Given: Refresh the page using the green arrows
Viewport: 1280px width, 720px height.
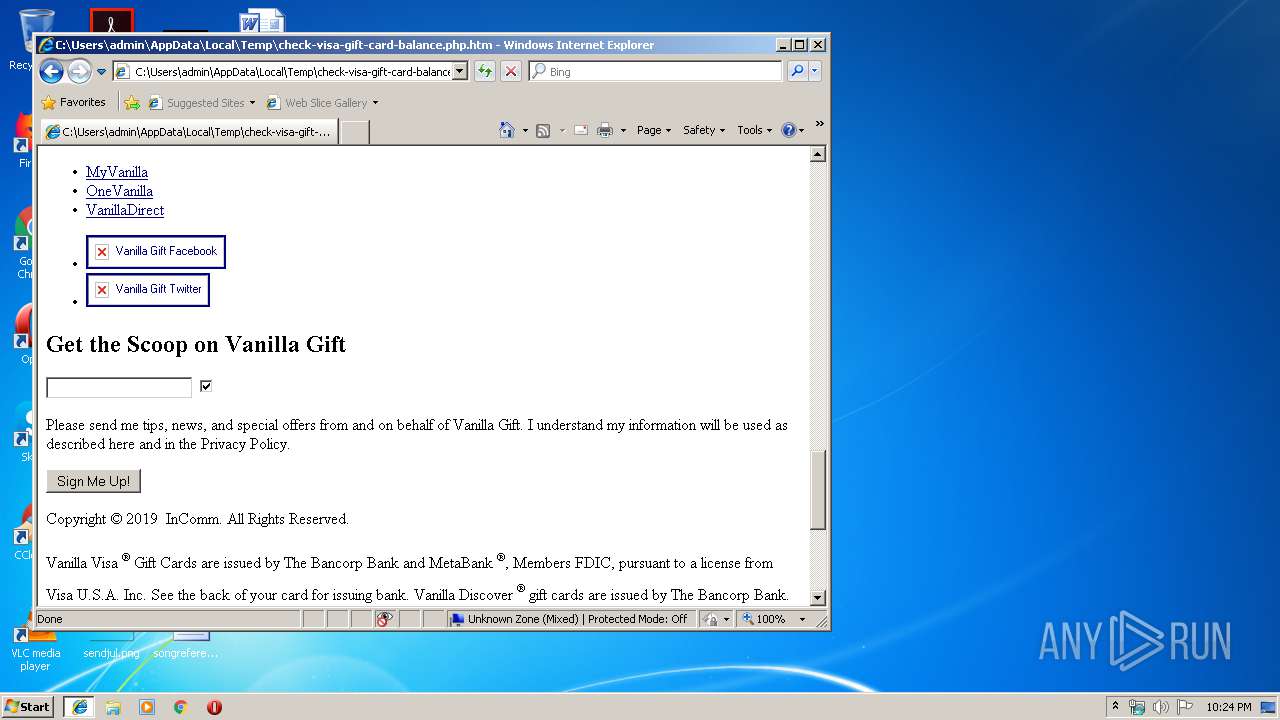Looking at the screenshot, I should pyautogui.click(x=485, y=72).
